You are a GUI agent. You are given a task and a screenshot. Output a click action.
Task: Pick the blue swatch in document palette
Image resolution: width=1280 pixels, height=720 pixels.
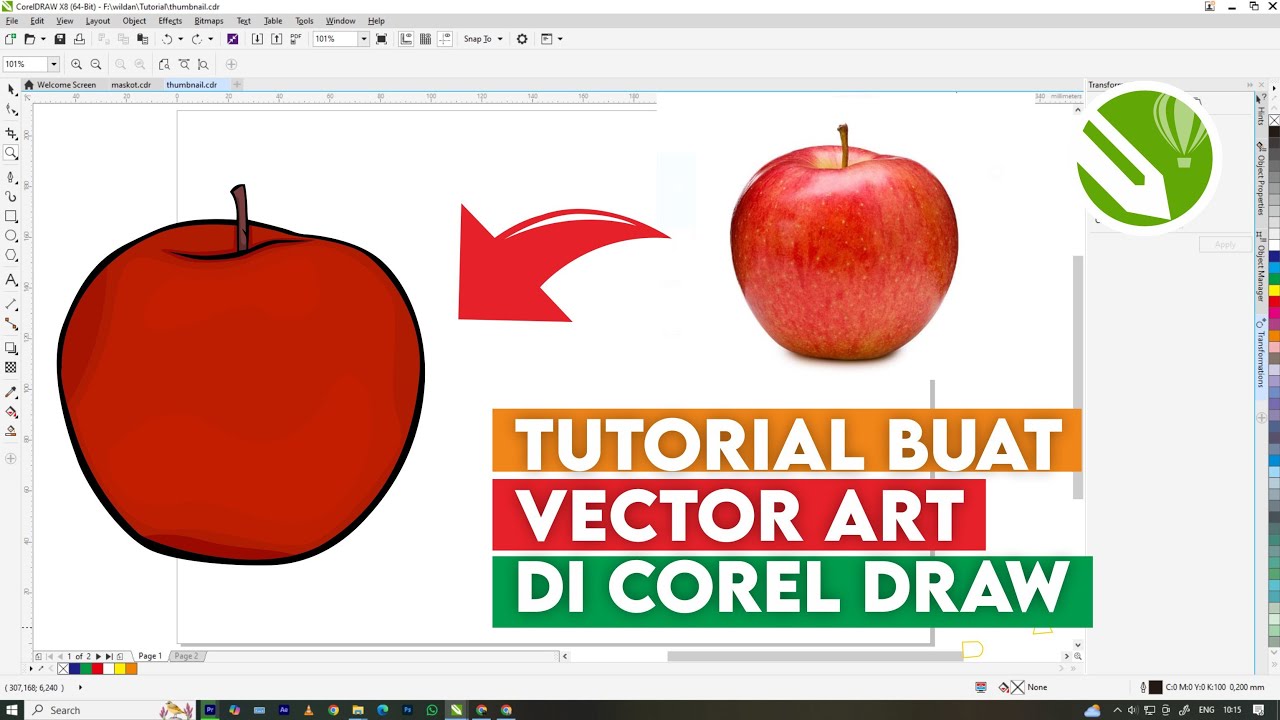pos(75,668)
